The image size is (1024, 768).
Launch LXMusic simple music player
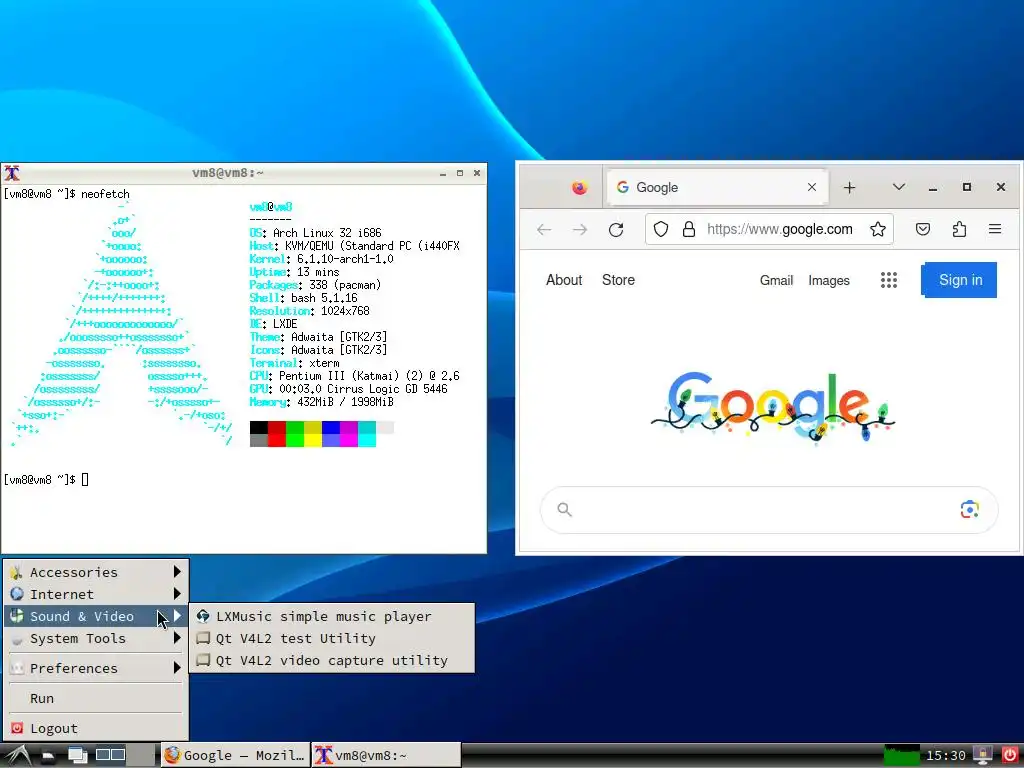pyautogui.click(x=332, y=616)
